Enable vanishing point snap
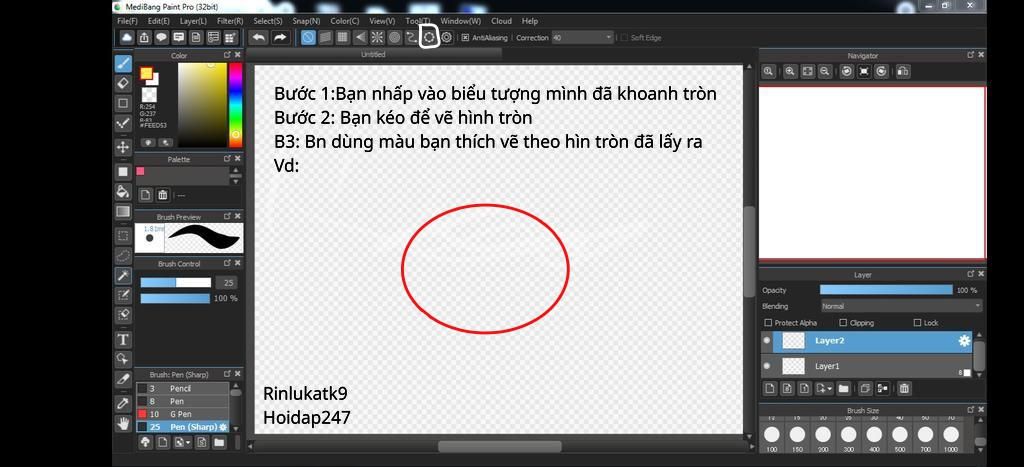 point(360,38)
